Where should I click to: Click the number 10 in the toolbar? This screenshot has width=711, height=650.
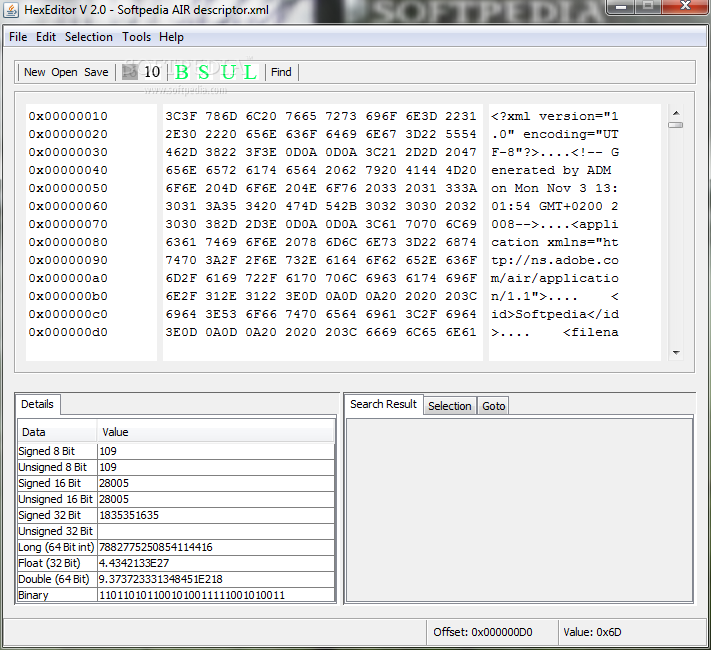click(x=151, y=72)
